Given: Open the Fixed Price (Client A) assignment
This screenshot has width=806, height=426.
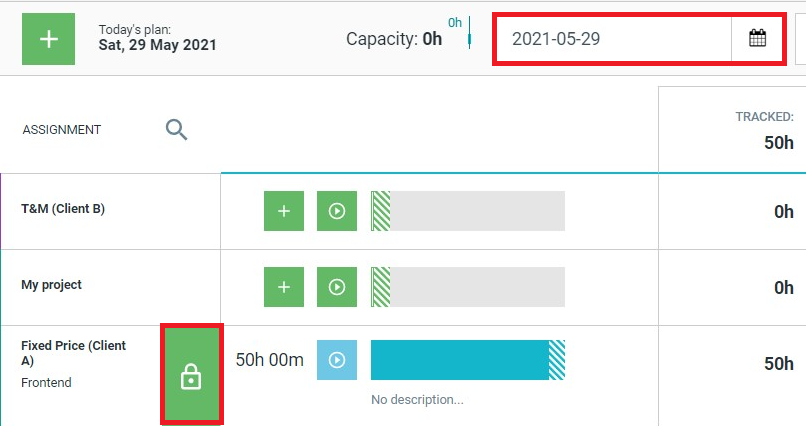Looking at the screenshot, I should [74, 353].
